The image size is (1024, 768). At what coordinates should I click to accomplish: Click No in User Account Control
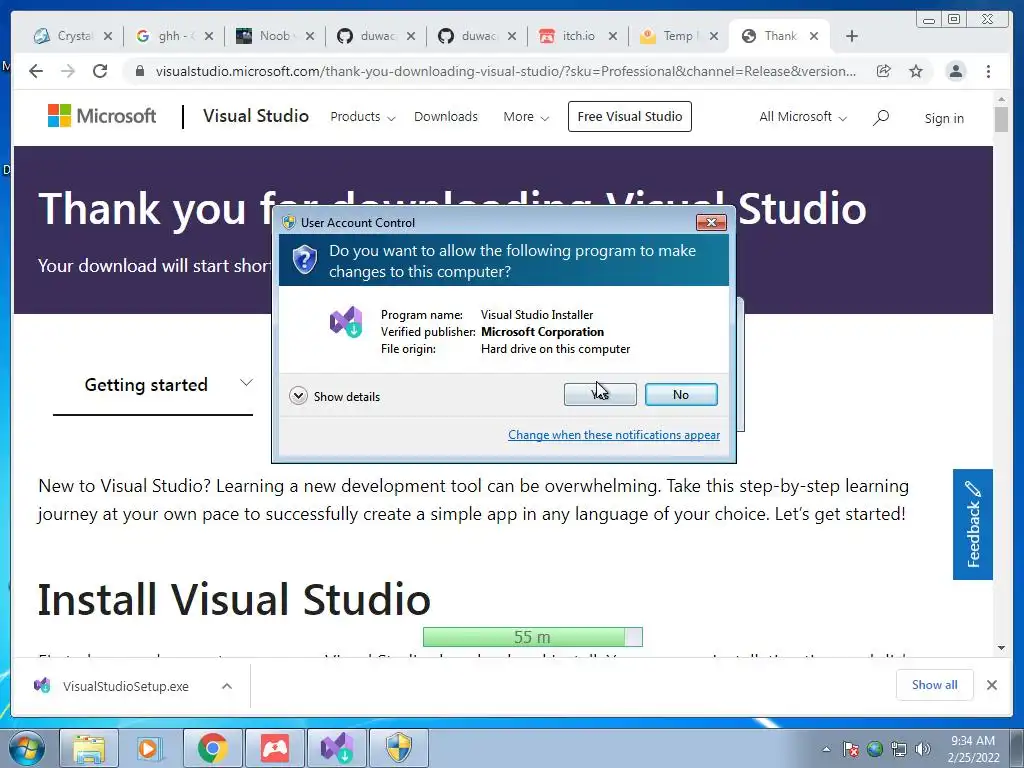(681, 394)
